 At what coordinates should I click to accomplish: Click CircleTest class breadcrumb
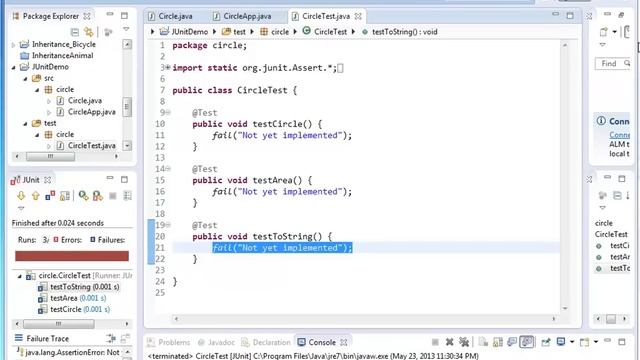(331, 32)
